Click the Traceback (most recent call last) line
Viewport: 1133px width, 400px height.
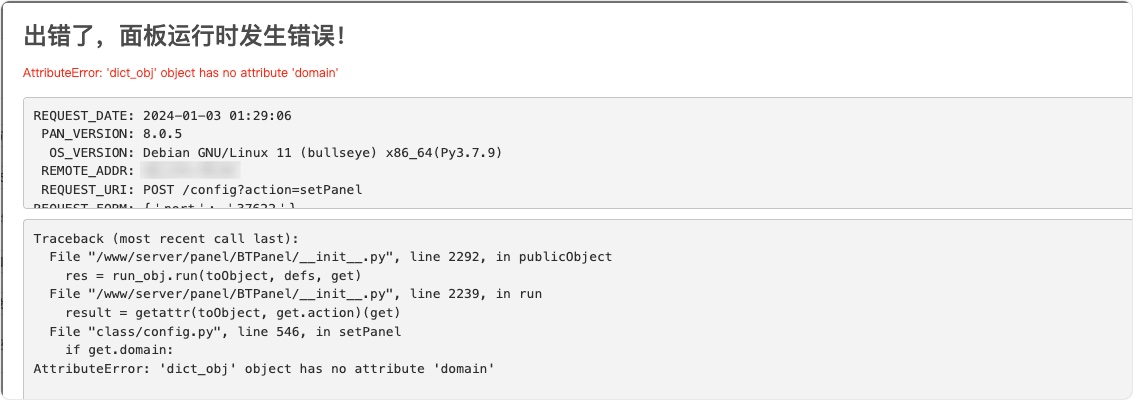click(166, 238)
